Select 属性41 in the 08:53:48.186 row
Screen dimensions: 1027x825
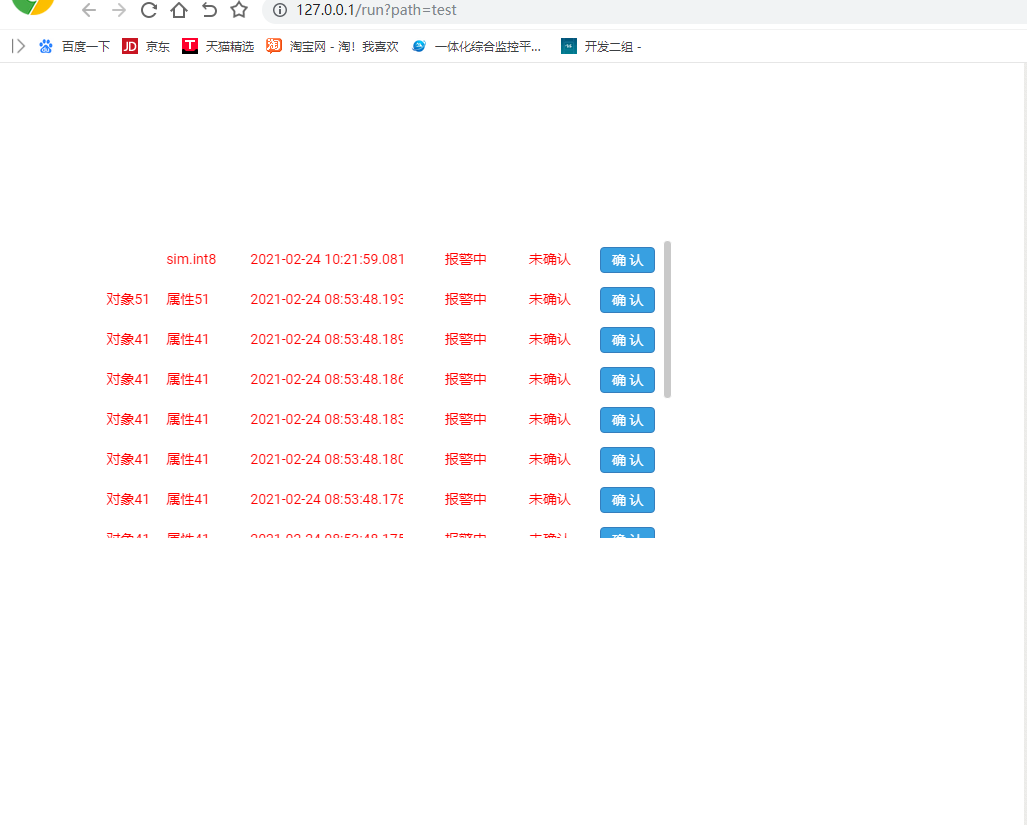tap(187, 379)
